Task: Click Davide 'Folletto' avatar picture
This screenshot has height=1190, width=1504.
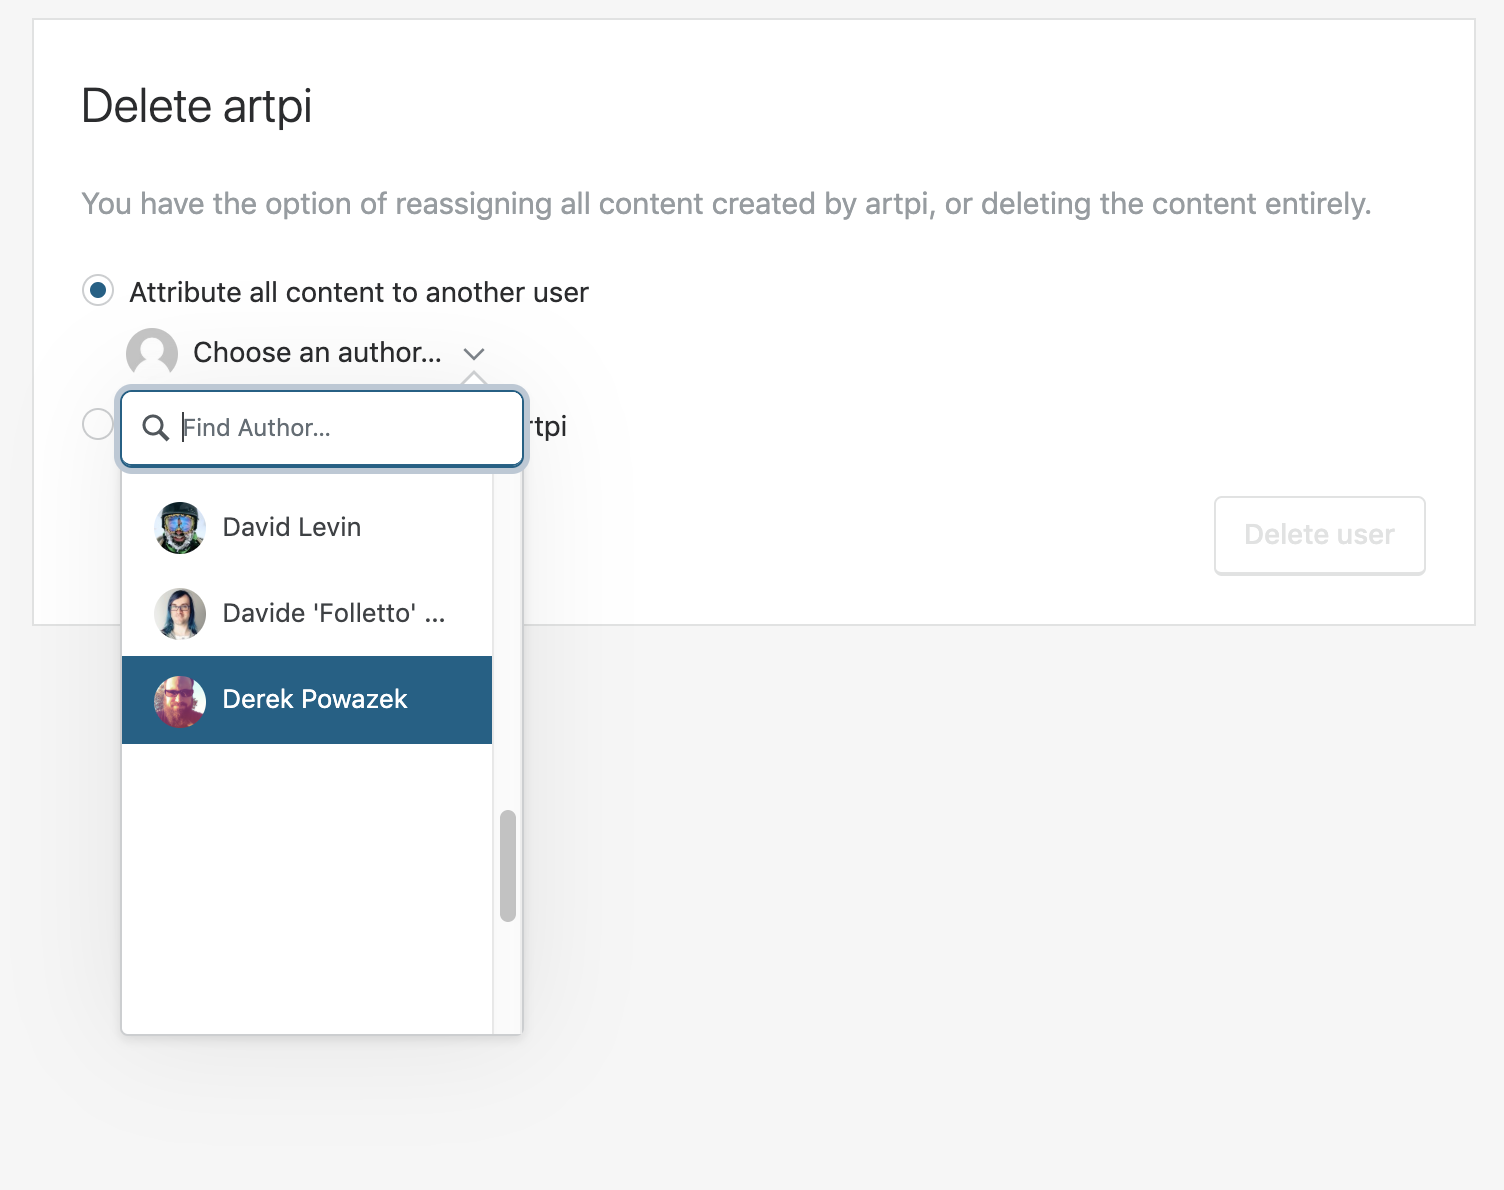Action: [180, 613]
